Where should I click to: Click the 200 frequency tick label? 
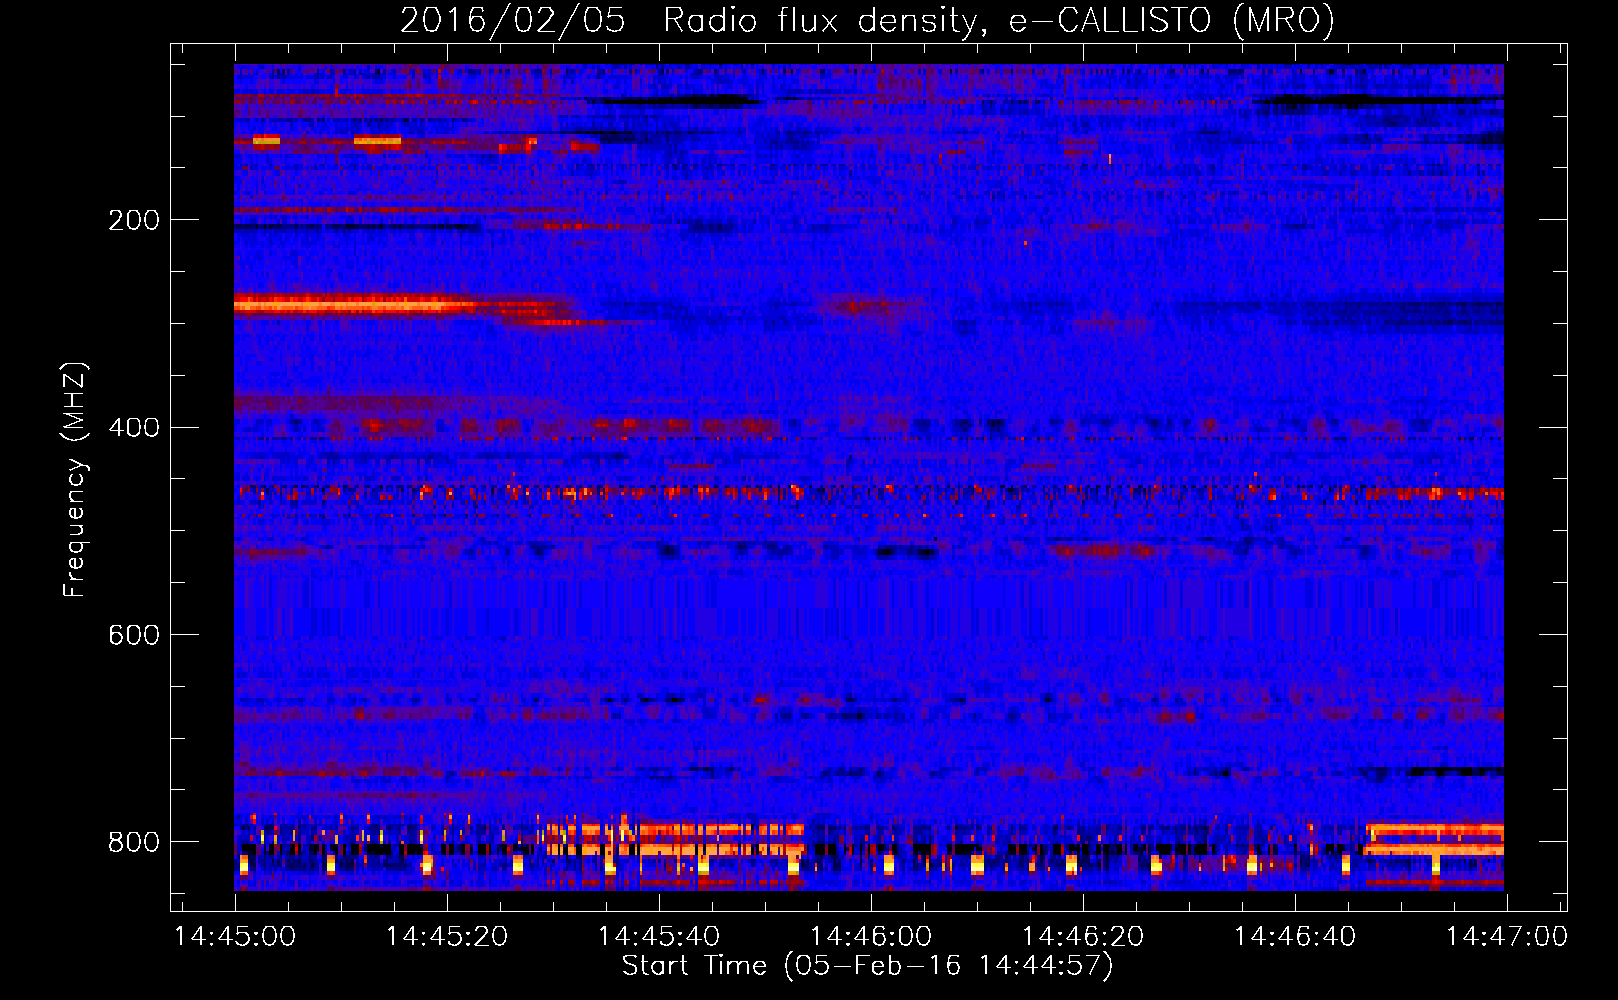134,220
